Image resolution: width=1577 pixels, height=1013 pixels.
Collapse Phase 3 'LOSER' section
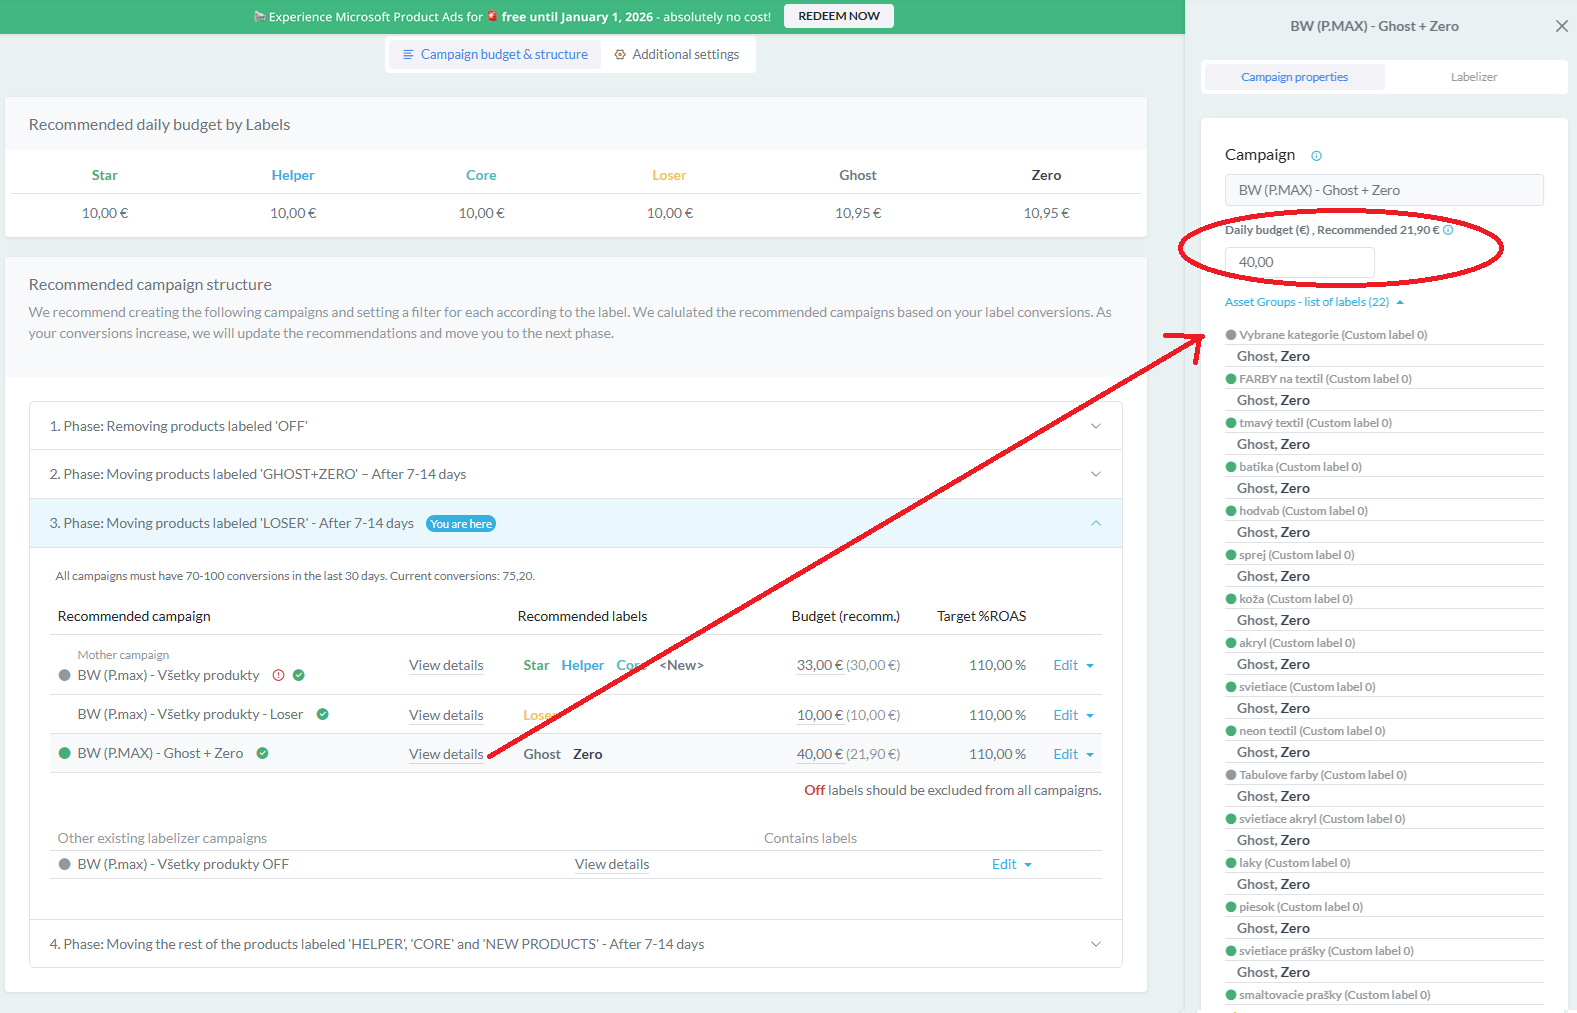click(1095, 523)
